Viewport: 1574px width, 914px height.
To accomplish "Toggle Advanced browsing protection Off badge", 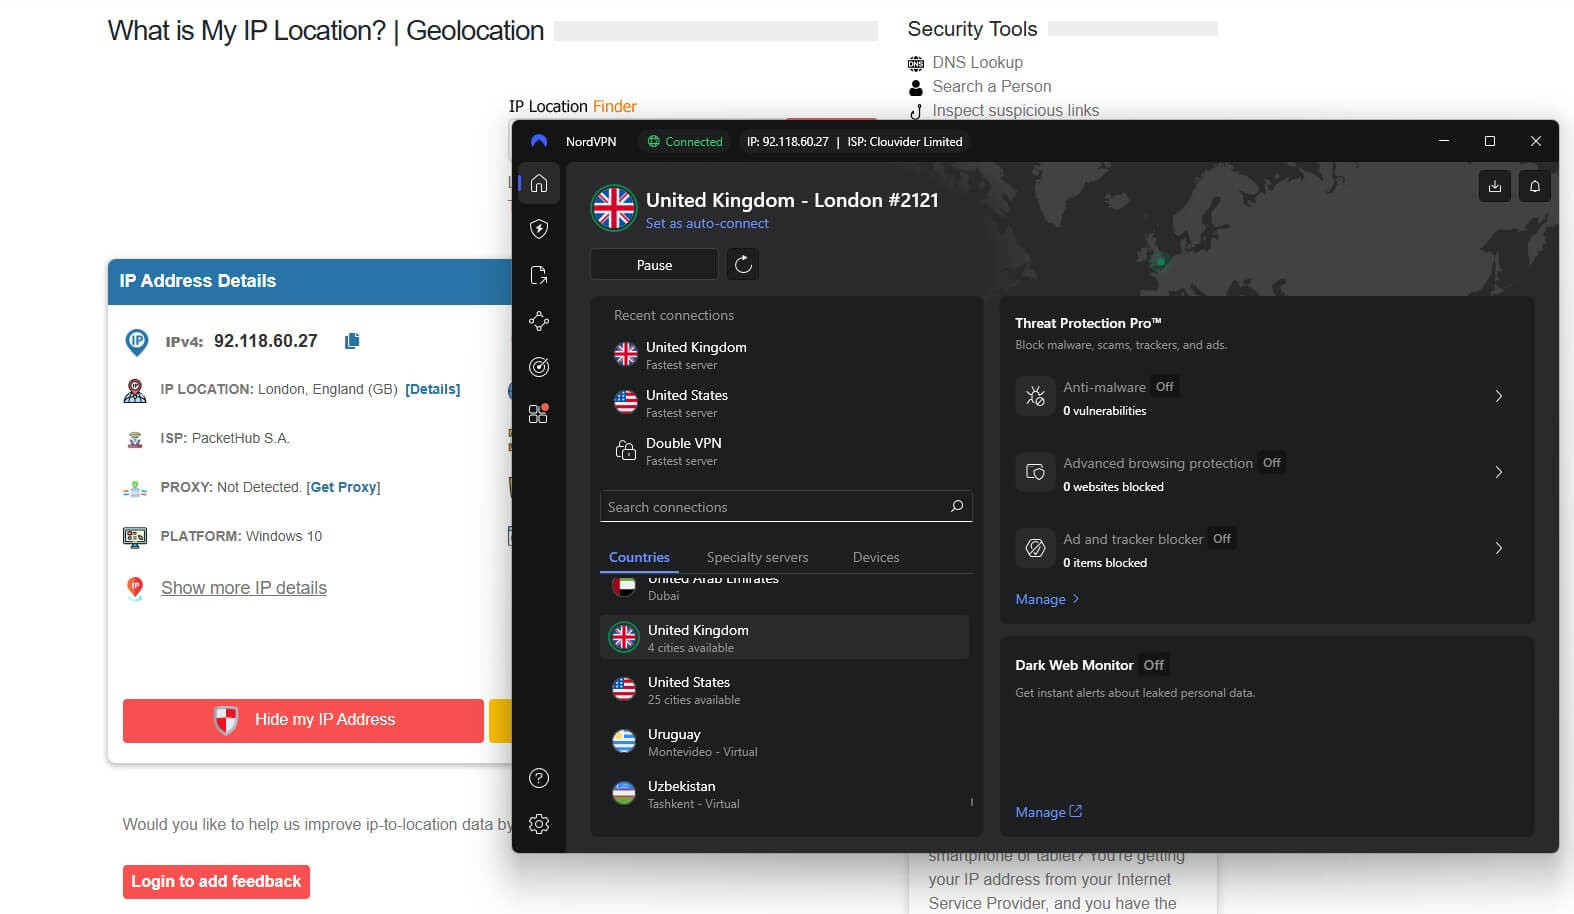I will (1272, 462).
